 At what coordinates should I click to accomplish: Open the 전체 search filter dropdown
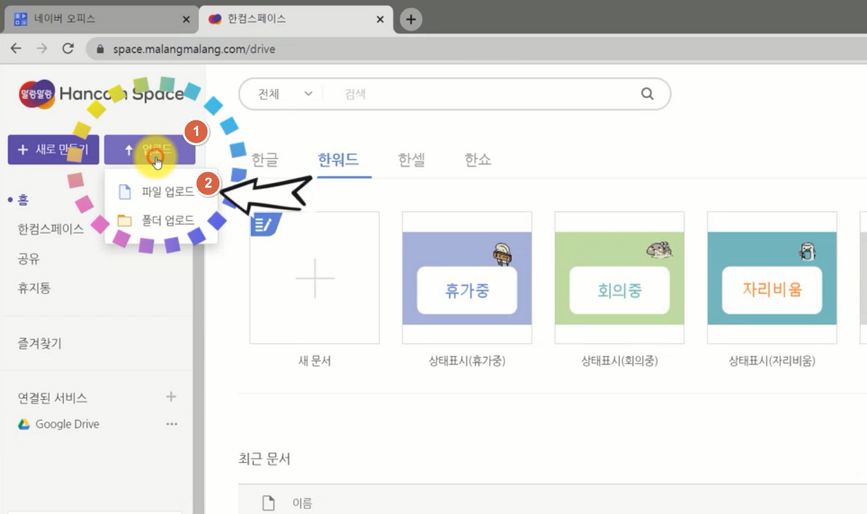point(285,94)
